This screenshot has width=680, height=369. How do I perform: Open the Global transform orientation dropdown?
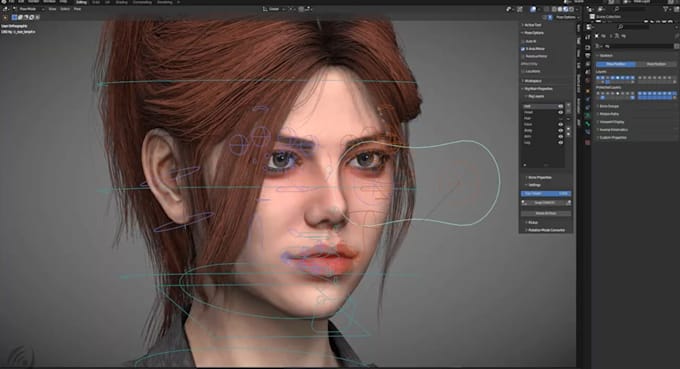click(274, 9)
